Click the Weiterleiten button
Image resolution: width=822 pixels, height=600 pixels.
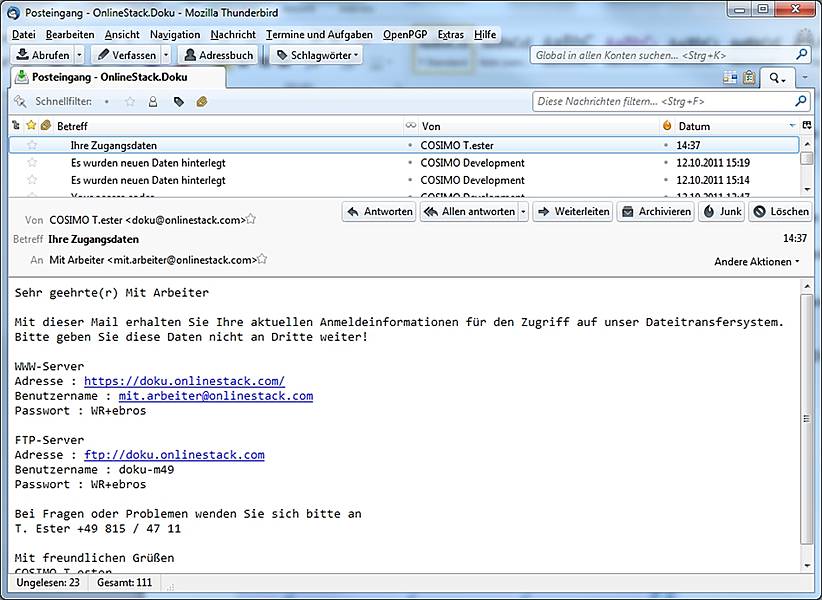[572, 212]
